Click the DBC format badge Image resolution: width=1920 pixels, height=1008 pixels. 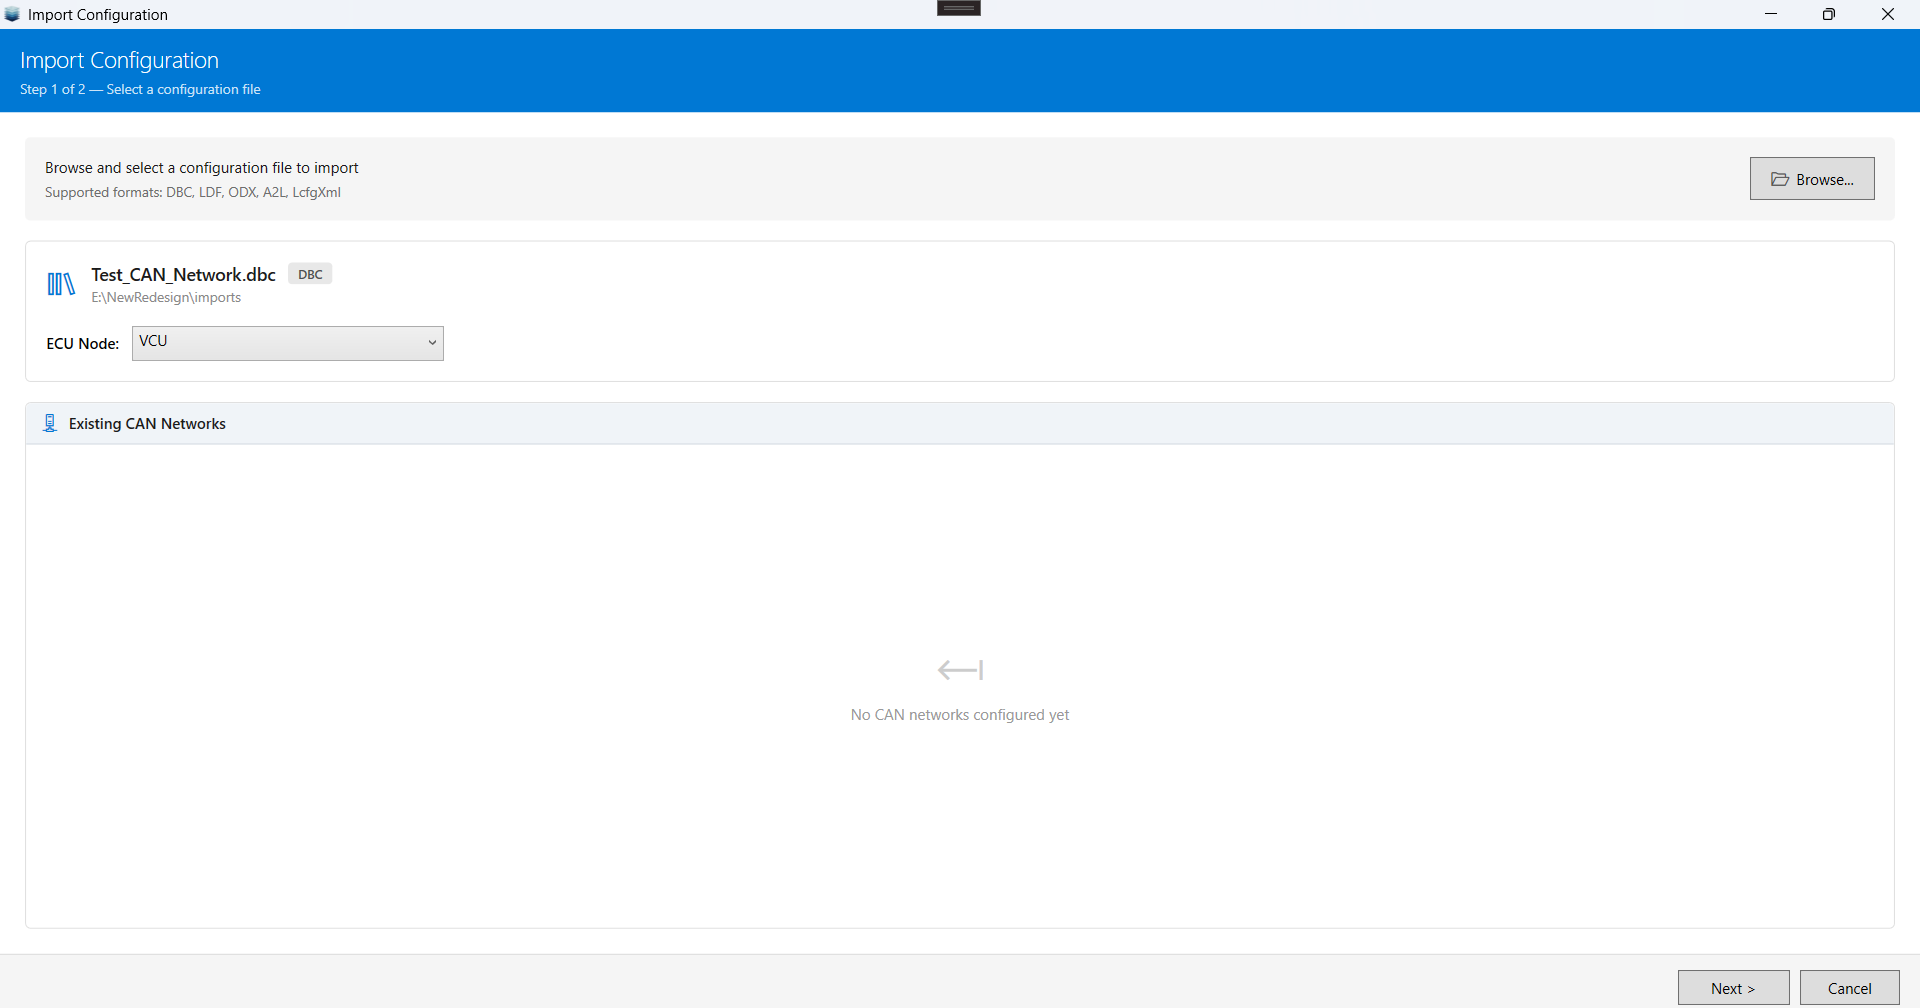(310, 274)
